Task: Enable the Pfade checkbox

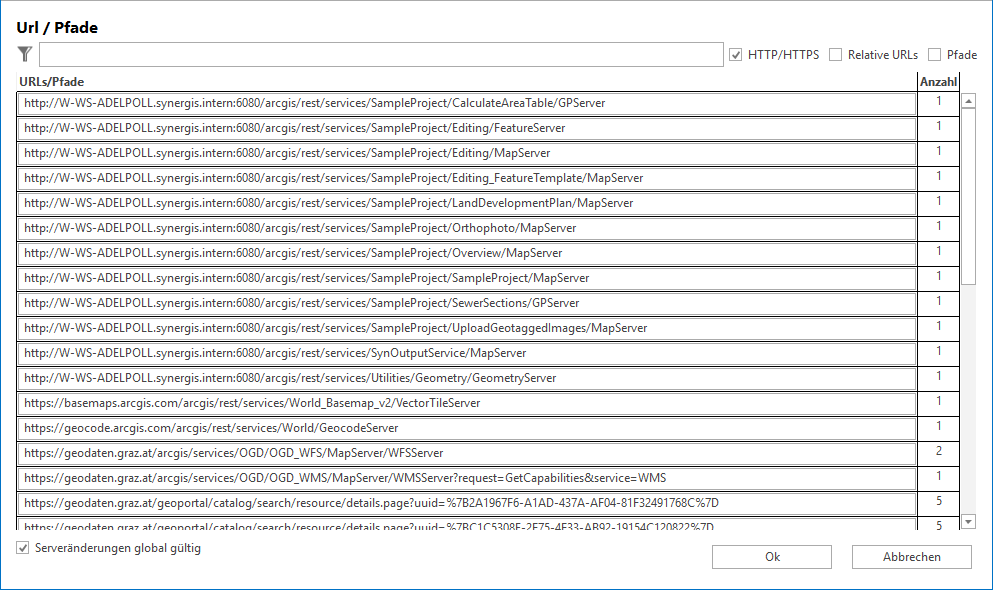Action: [935, 55]
